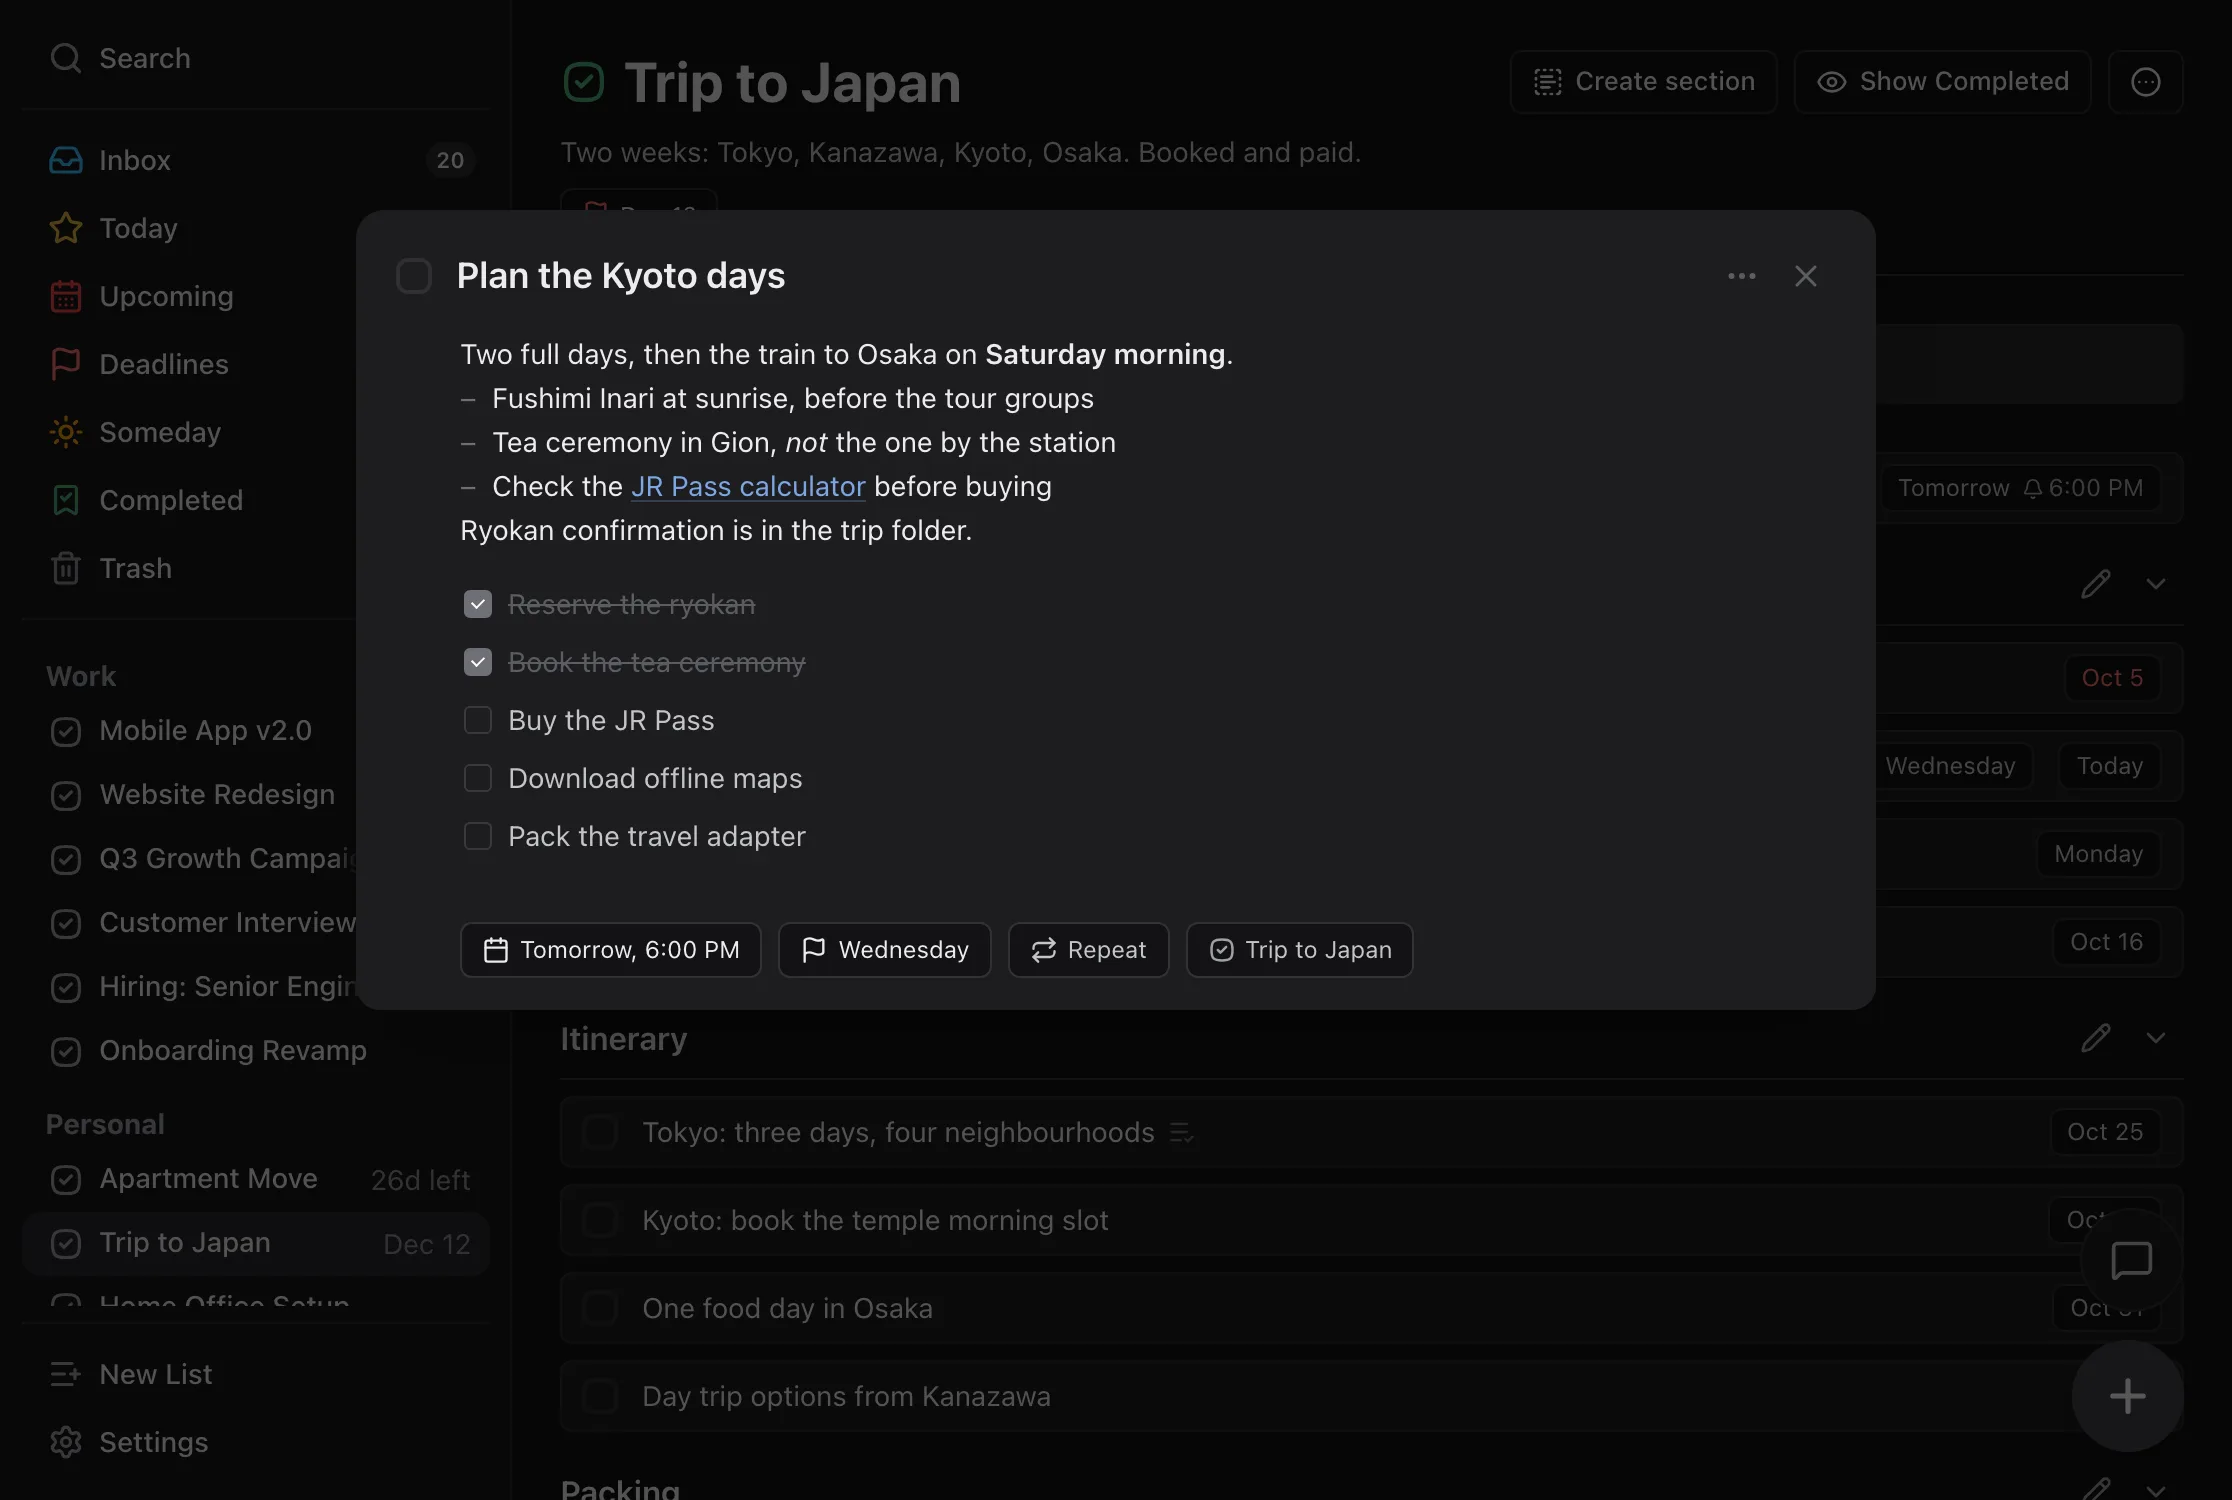Click the New List icon
This screenshot has height=1500, width=2232.
[x=66, y=1374]
